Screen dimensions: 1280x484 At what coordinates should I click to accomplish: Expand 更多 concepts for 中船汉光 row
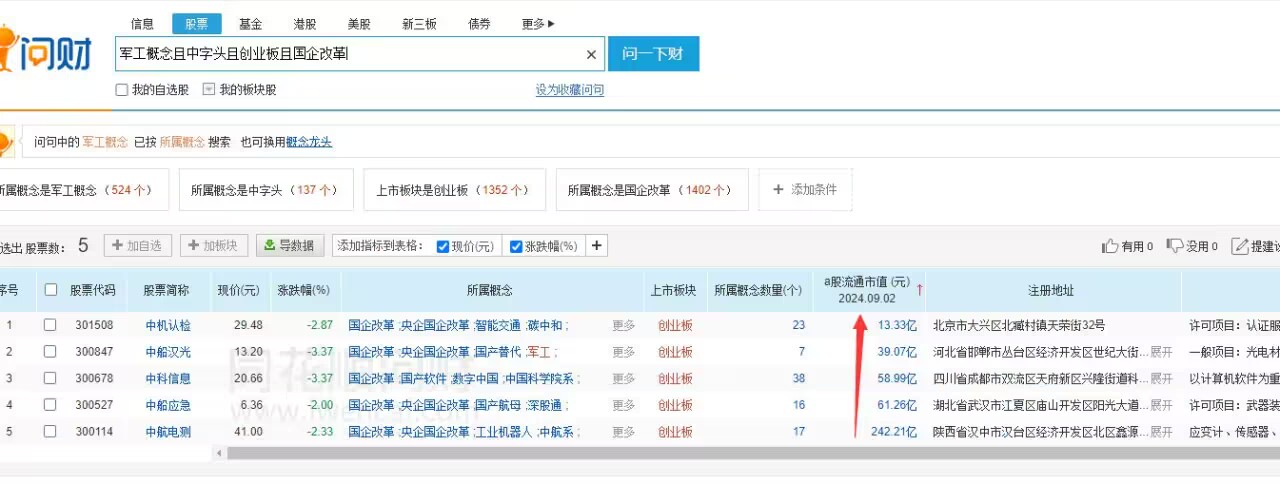coord(623,352)
